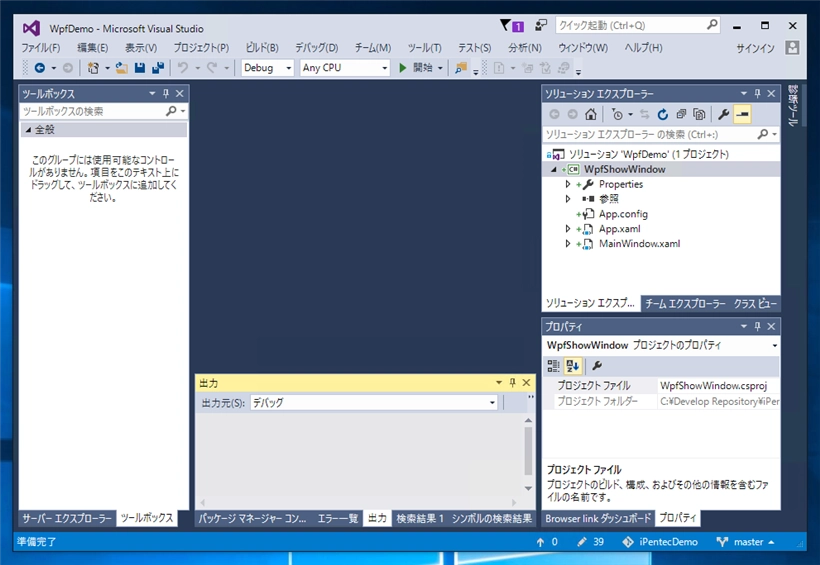
Task: Click the output panel vertical scrollbar
Action: tap(528, 451)
